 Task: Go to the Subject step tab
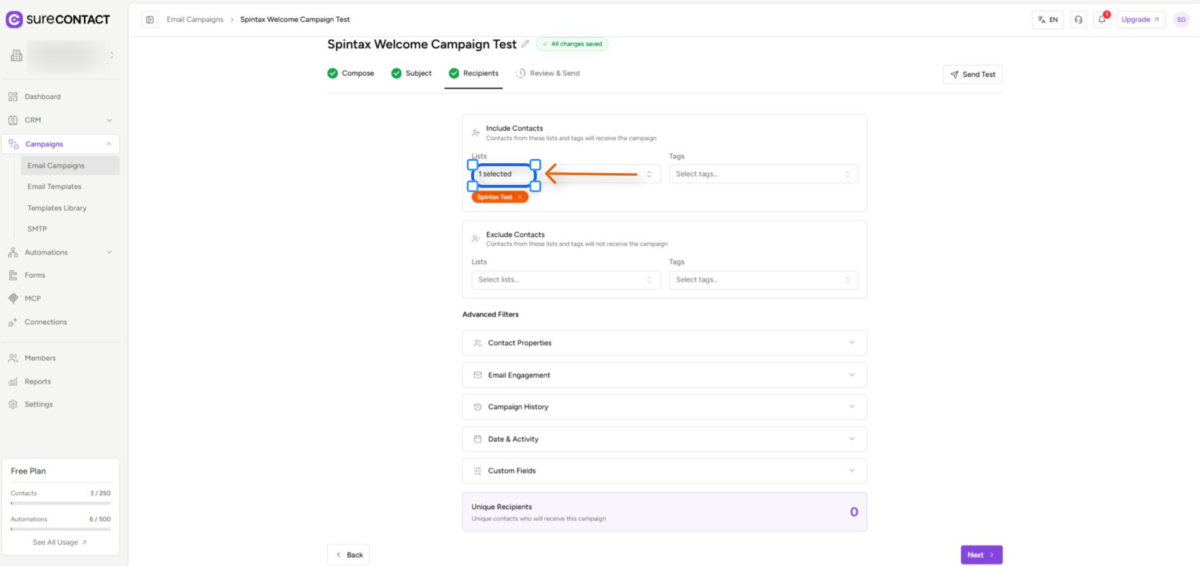tap(411, 73)
